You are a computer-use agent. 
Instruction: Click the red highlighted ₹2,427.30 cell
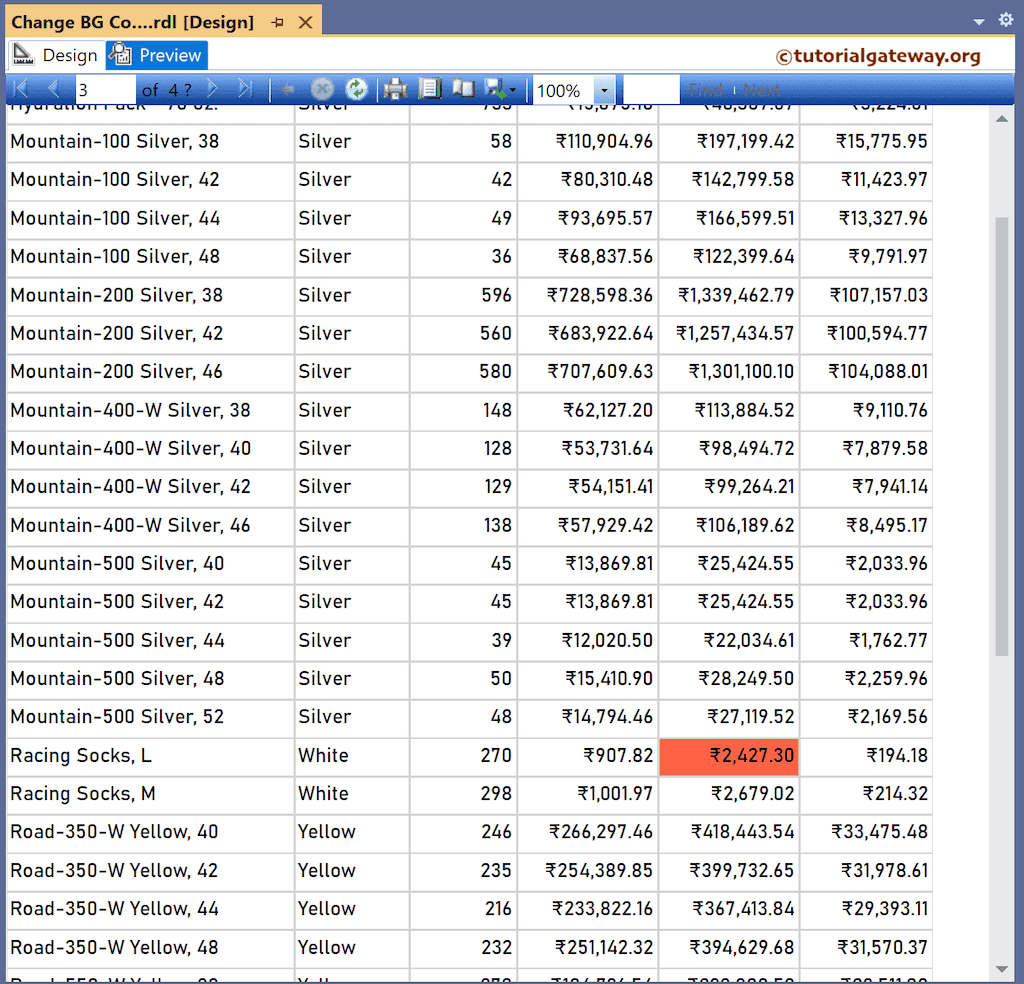point(729,756)
